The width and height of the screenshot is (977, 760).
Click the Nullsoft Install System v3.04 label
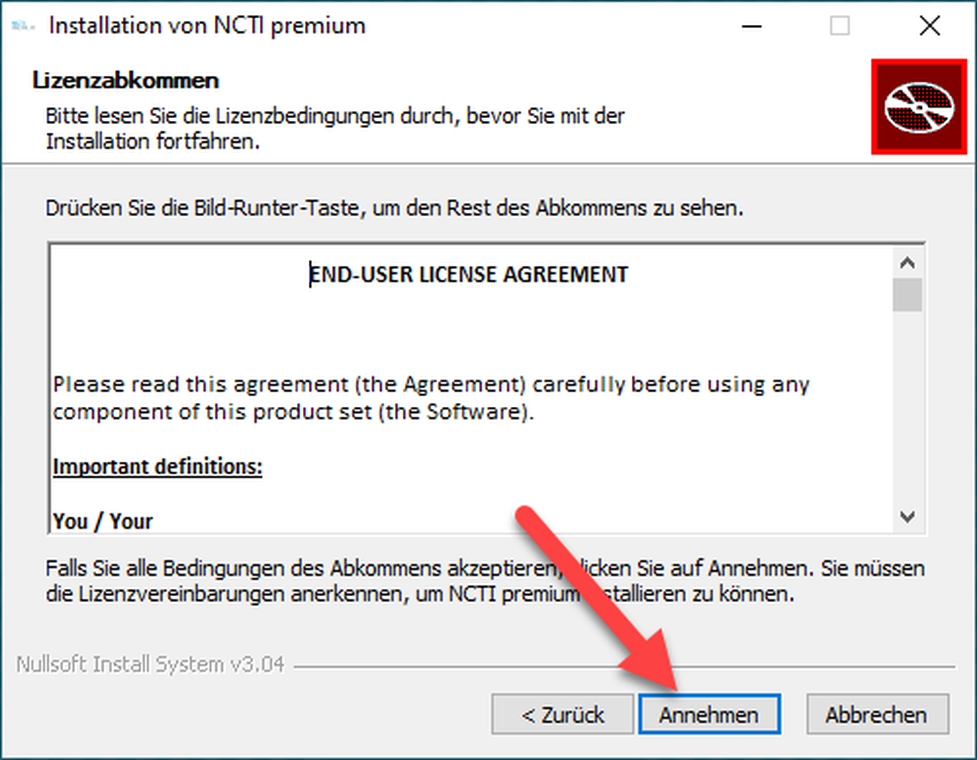pyautogui.click(x=150, y=665)
